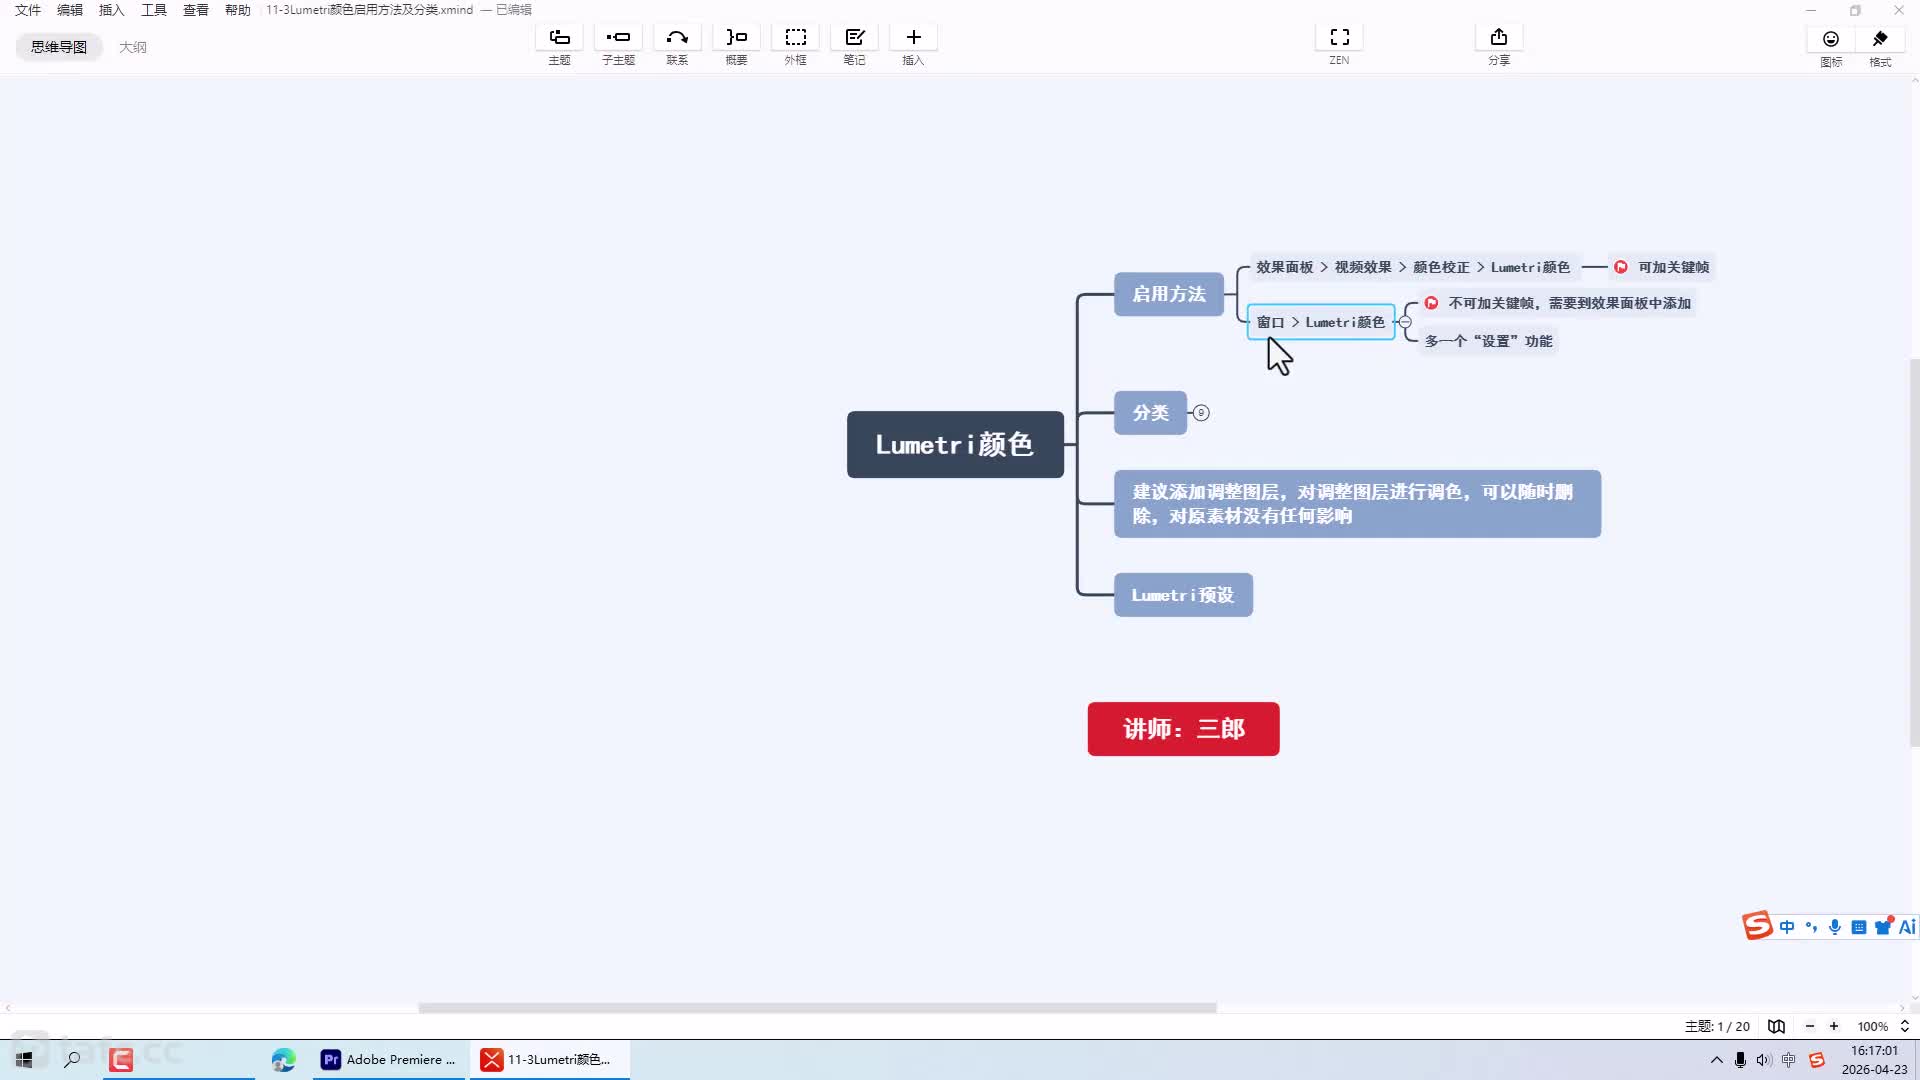Show hidden system tray icons

1716,1060
